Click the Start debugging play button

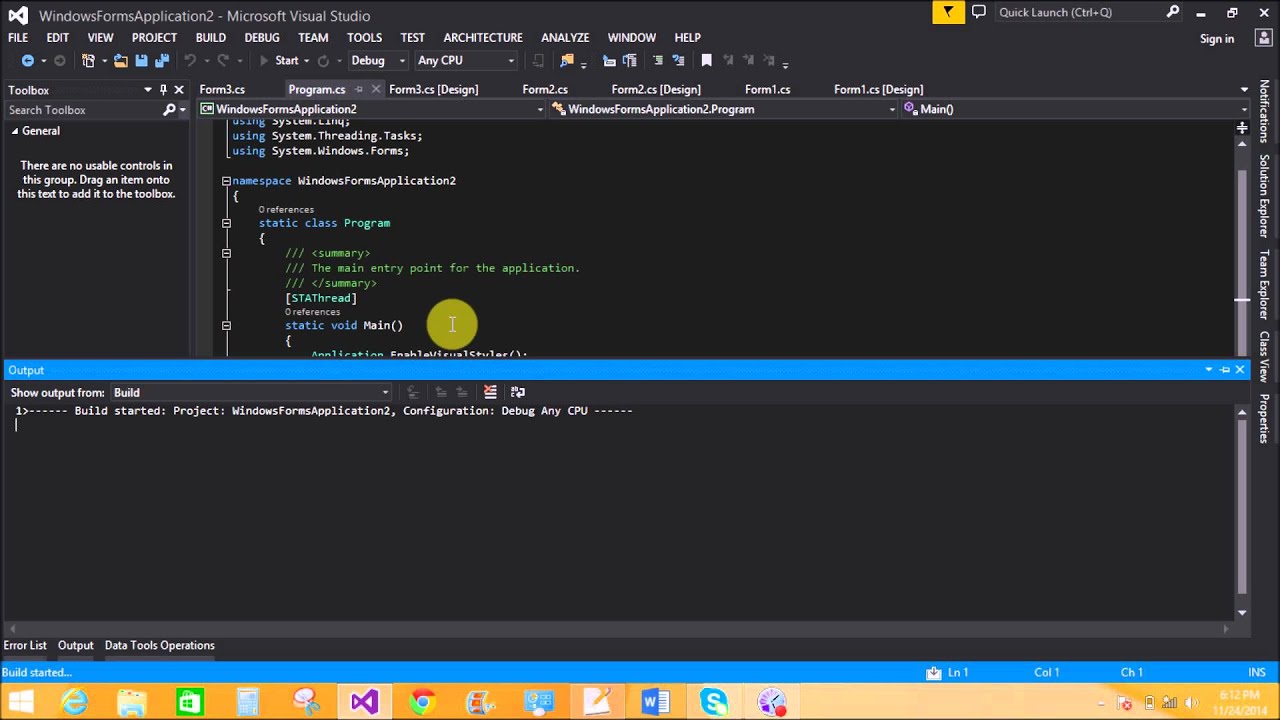point(264,61)
